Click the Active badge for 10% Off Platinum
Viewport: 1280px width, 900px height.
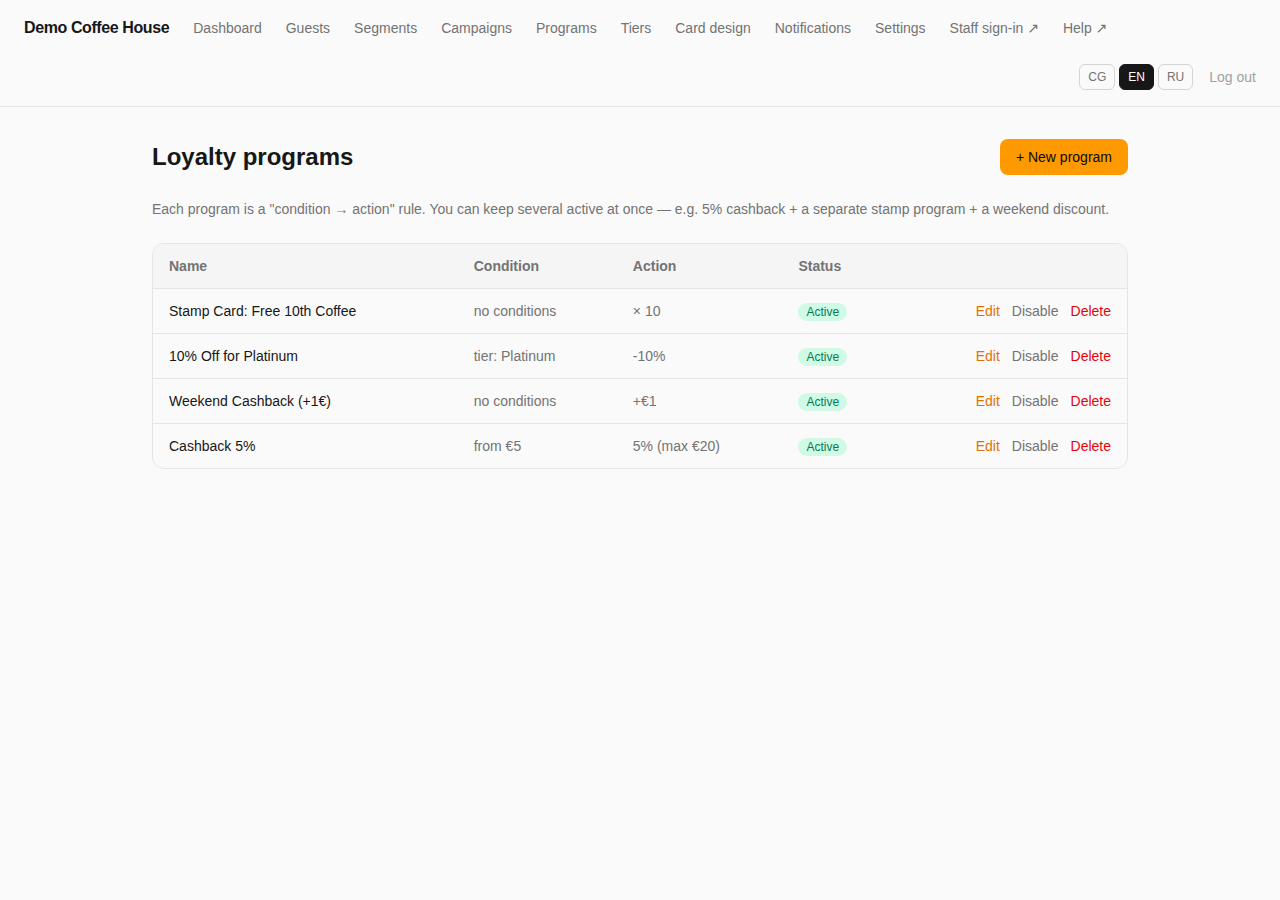click(822, 357)
